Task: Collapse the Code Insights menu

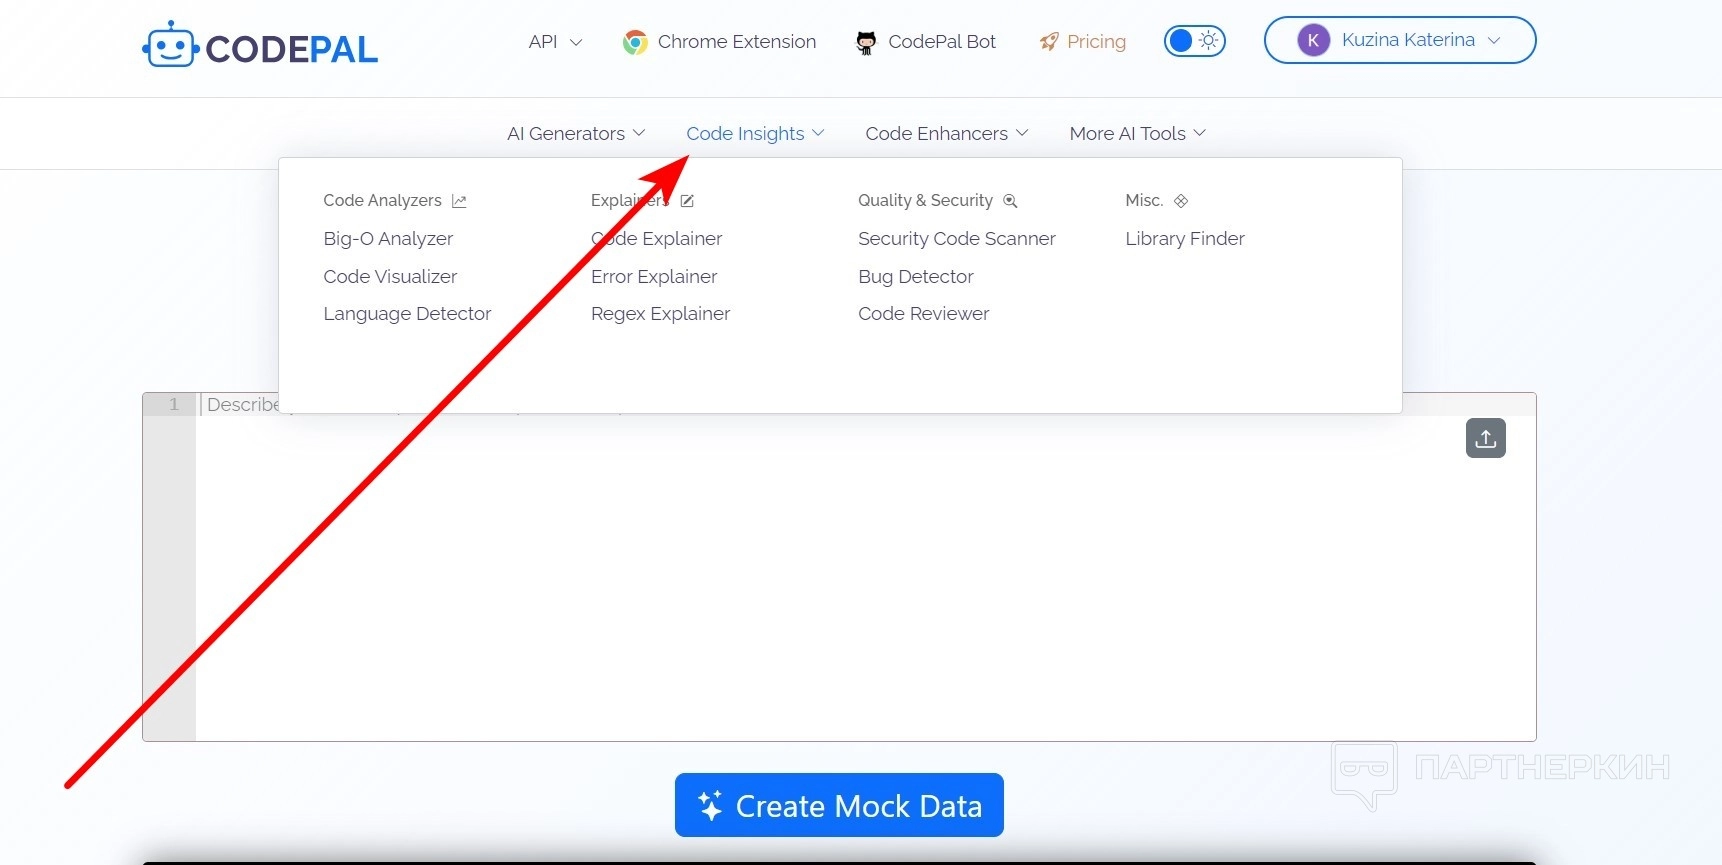Action: tap(755, 134)
